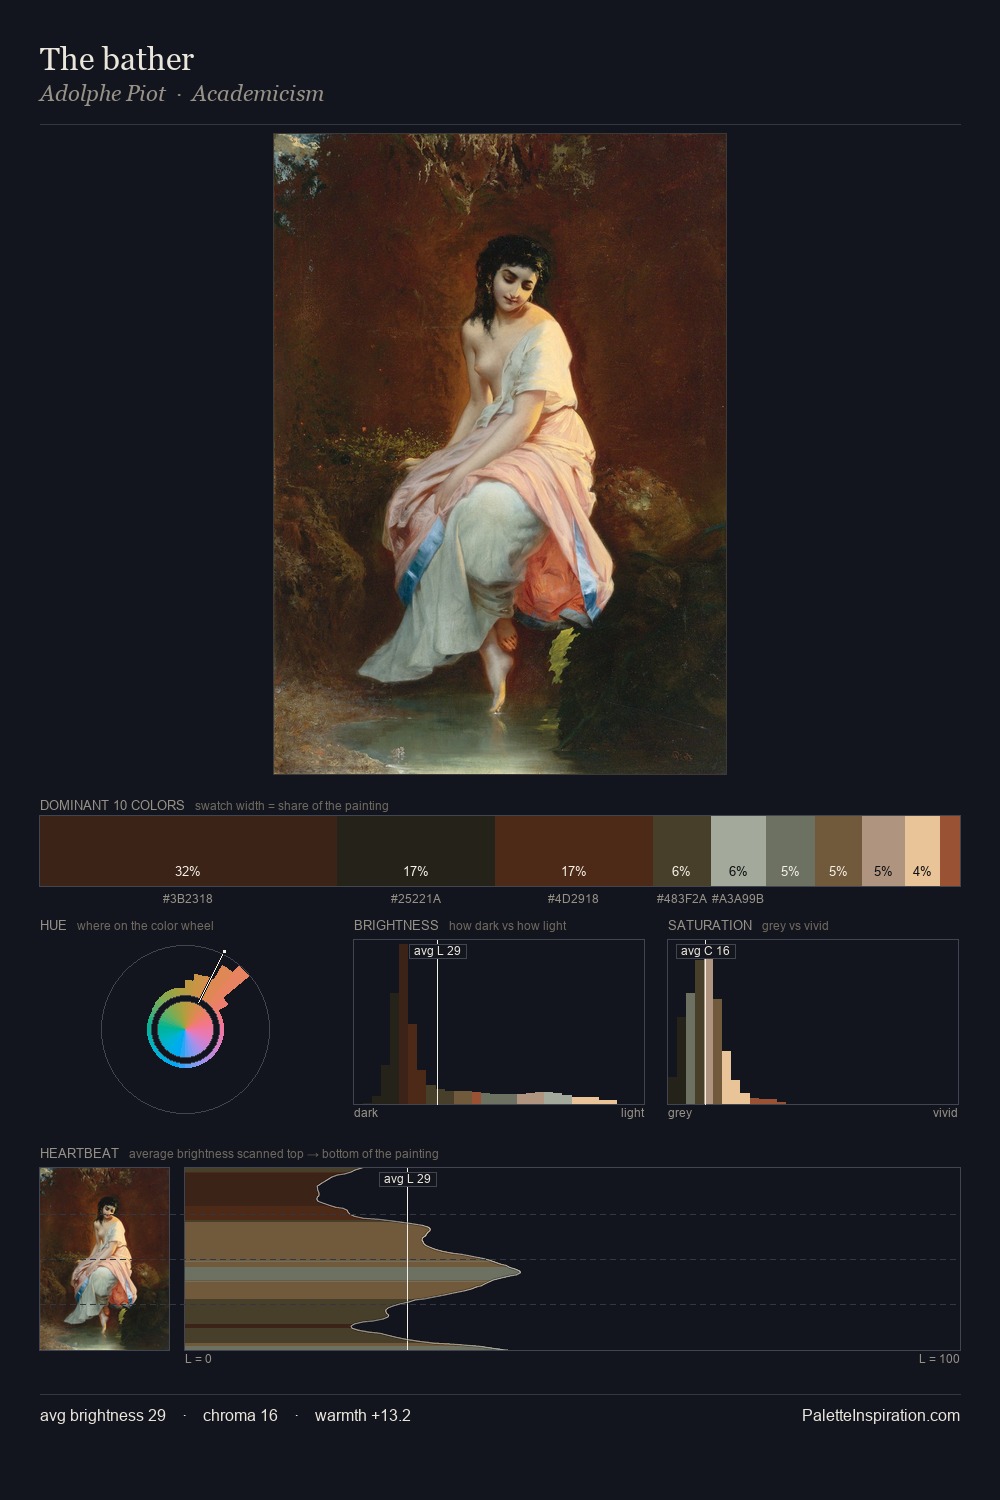Viewport: 1000px width, 1500px height.
Task: Click the avg L 29 label in Heartbeat chart
Action: click(407, 1179)
